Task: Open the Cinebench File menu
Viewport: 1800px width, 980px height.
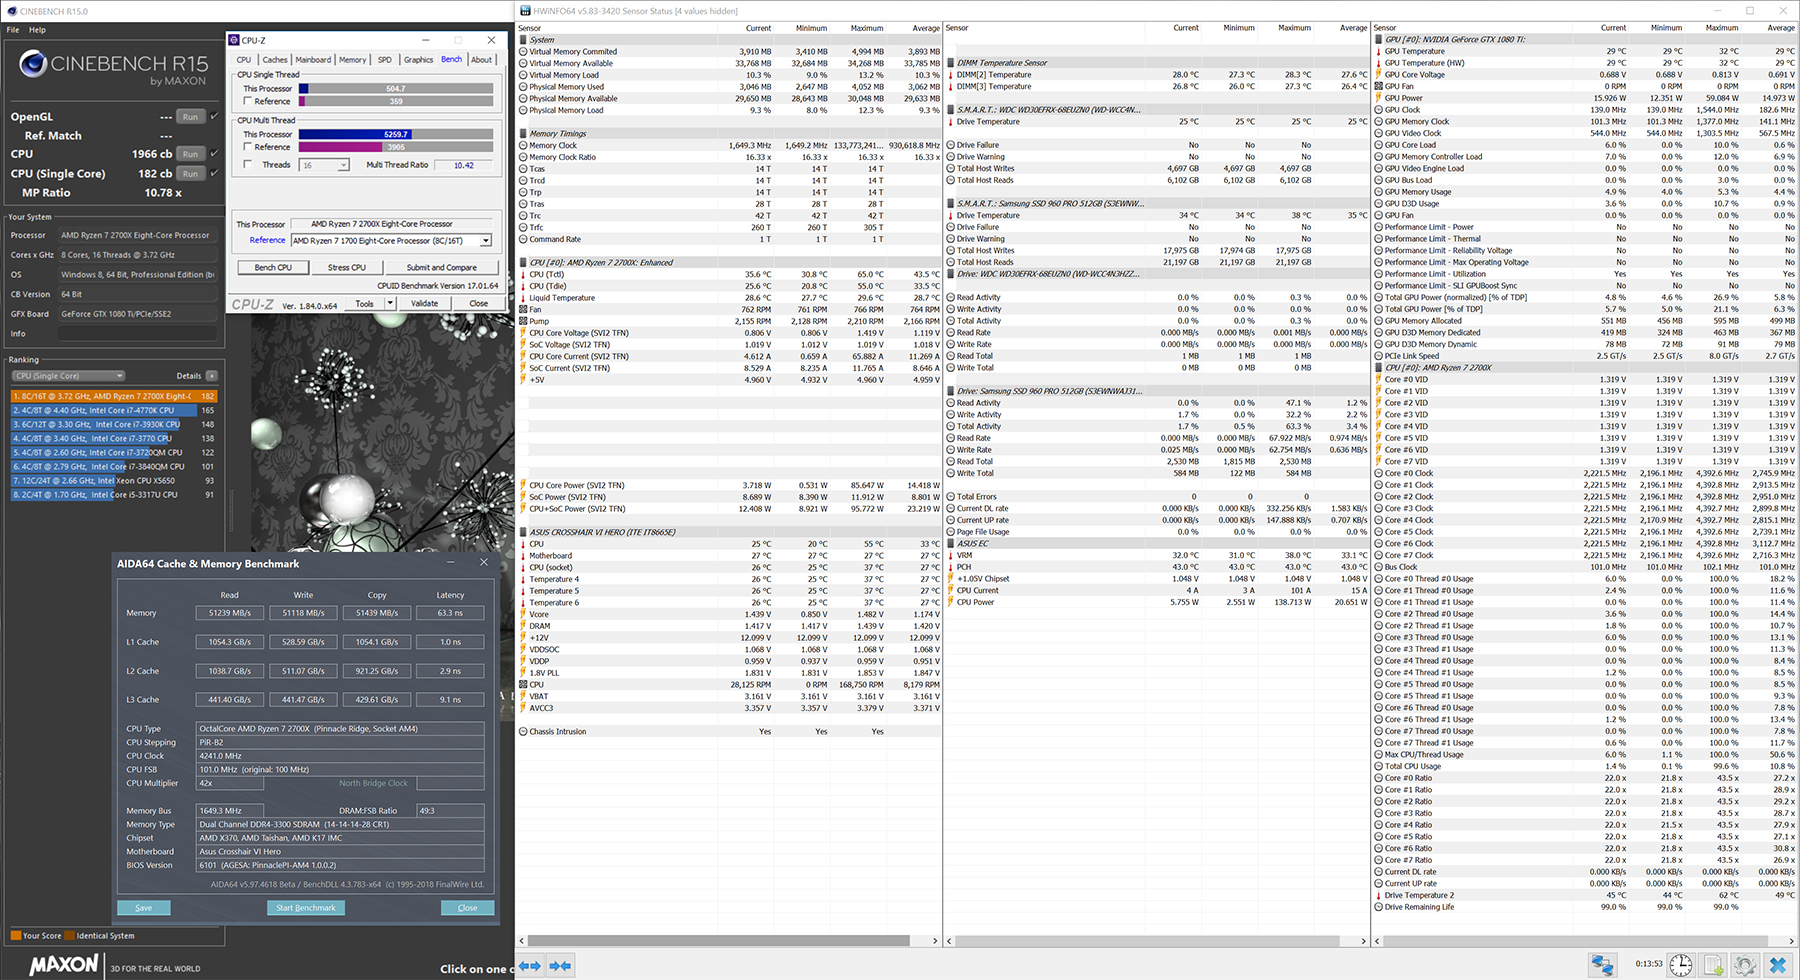Action: pyautogui.click(x=13, y=30)
